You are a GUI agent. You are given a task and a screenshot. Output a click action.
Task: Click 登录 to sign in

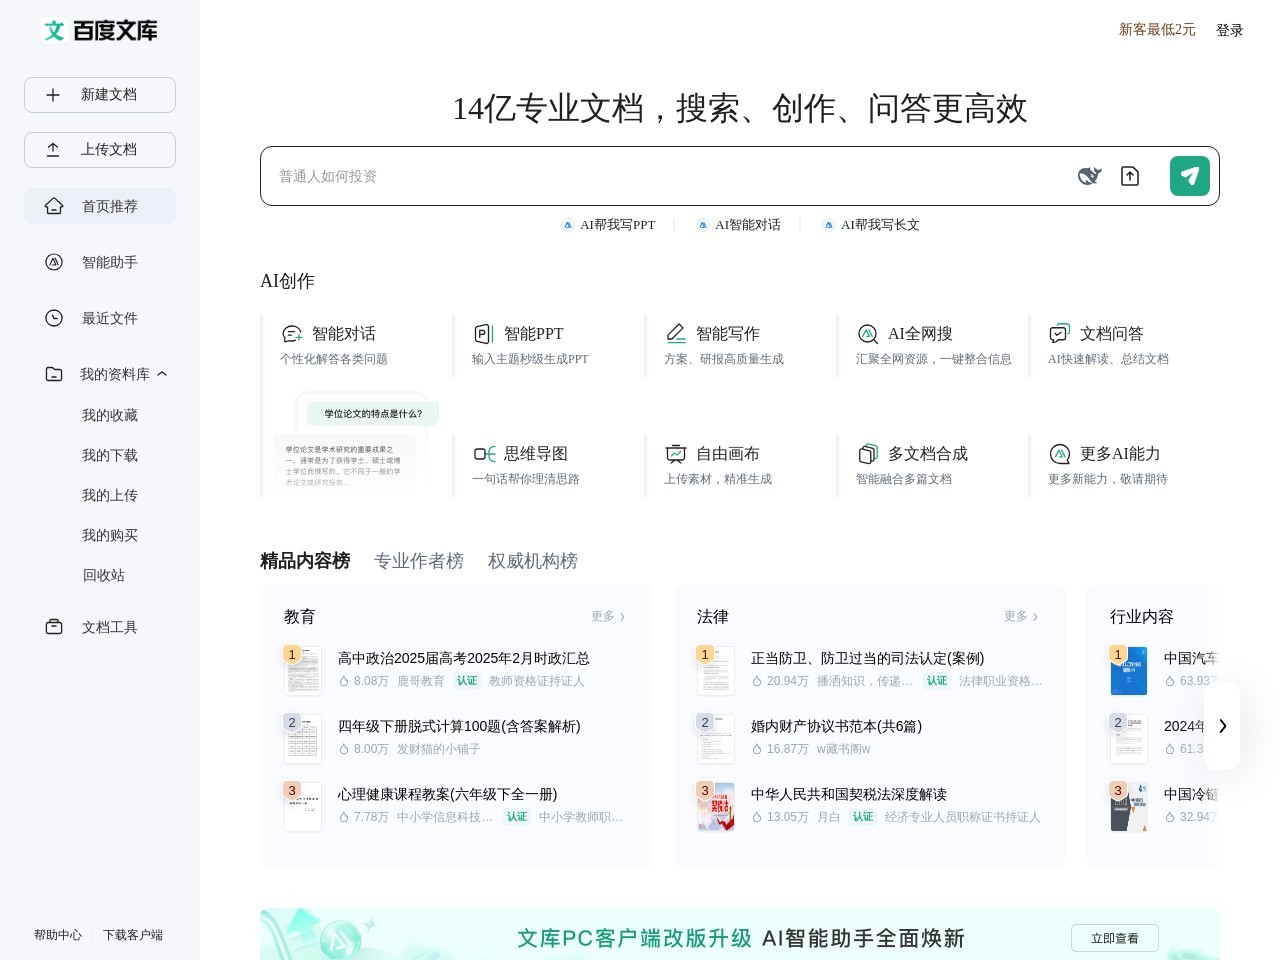coord(1229,30)
